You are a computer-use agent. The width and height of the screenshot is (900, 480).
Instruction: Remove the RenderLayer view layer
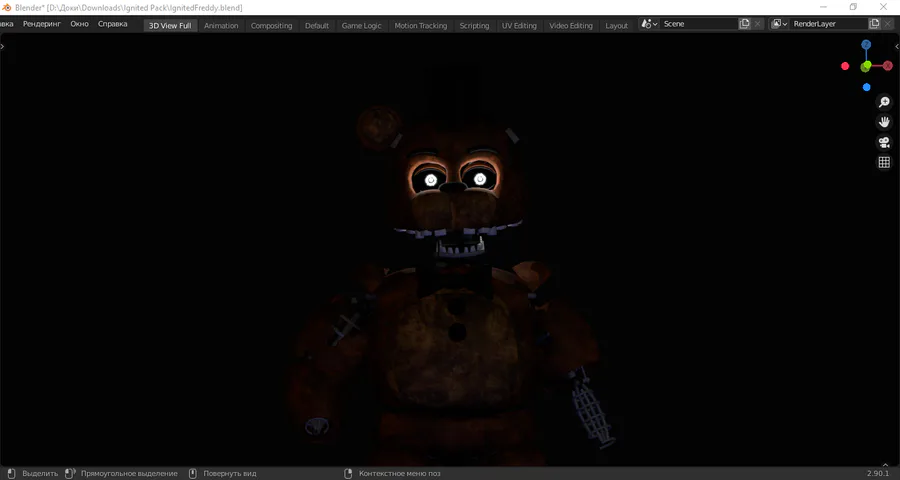[887, 24]
